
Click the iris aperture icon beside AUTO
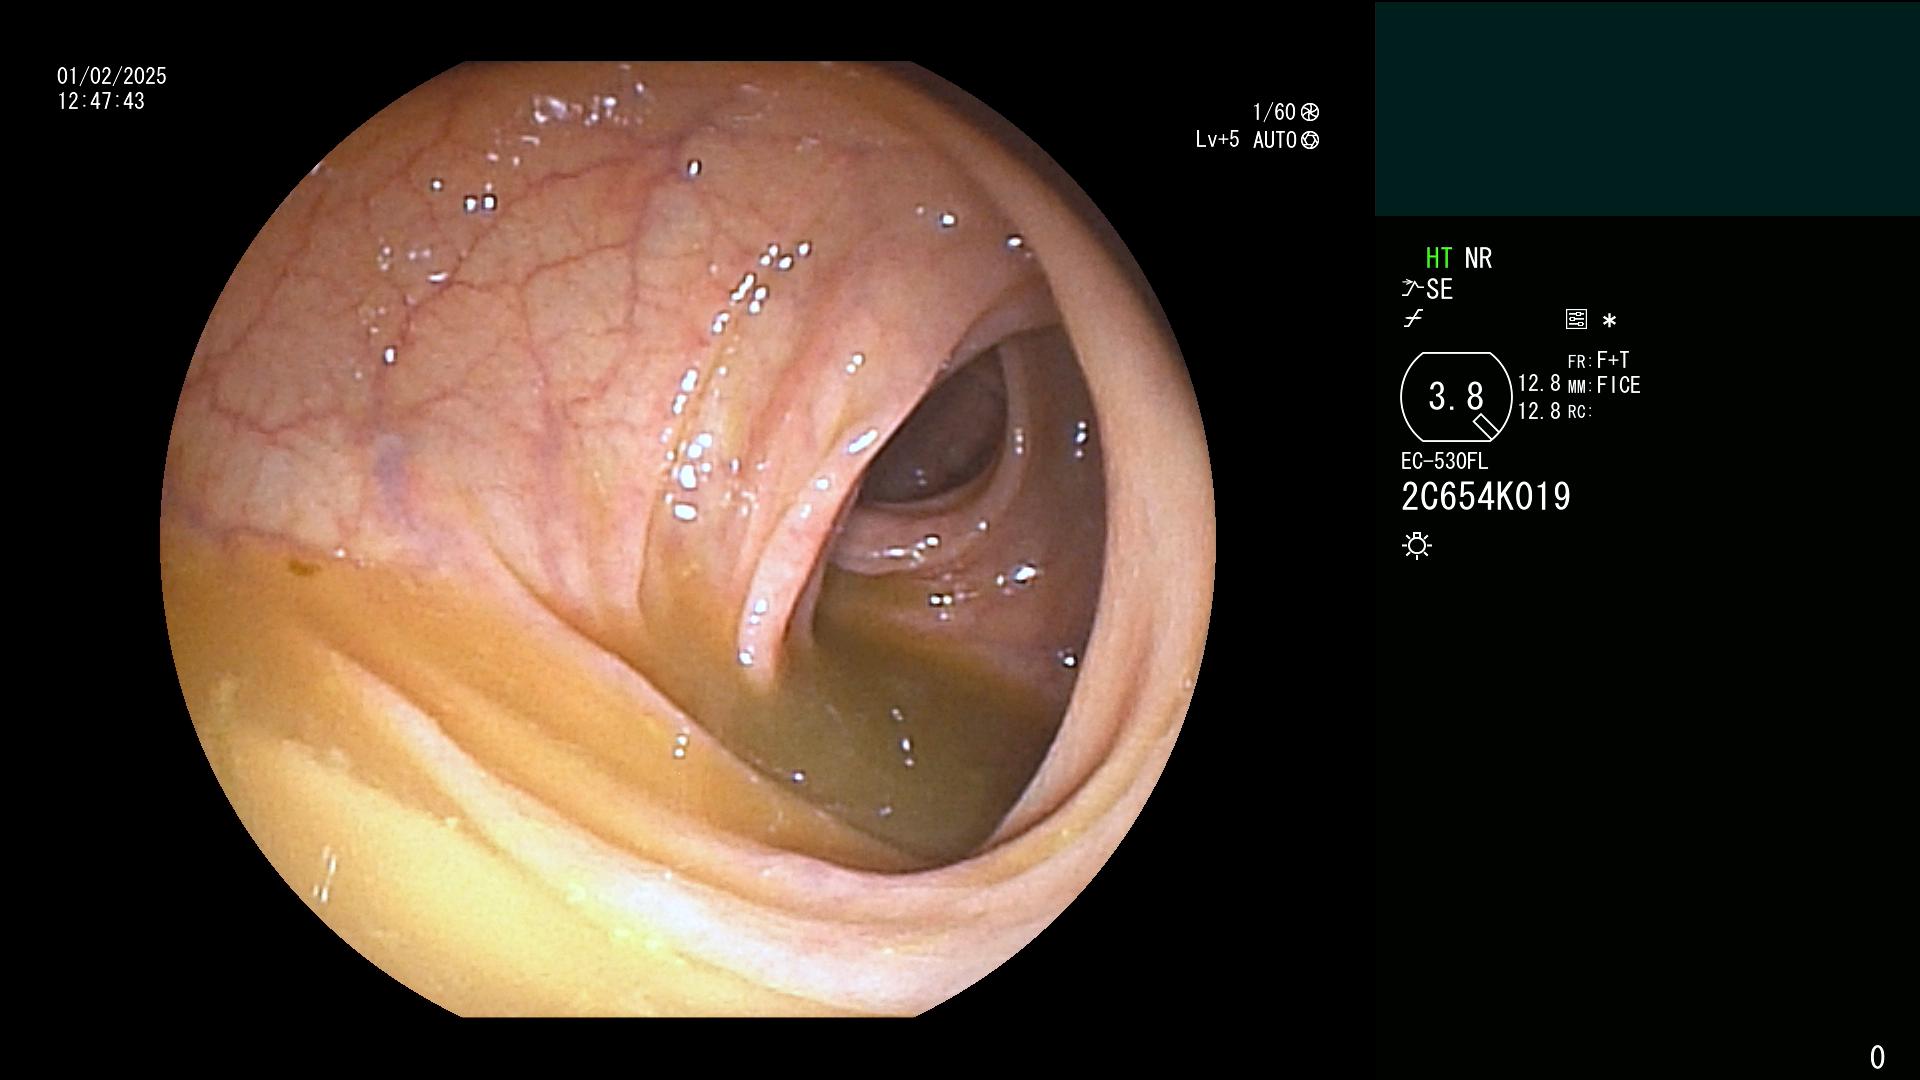(1310, 140)
